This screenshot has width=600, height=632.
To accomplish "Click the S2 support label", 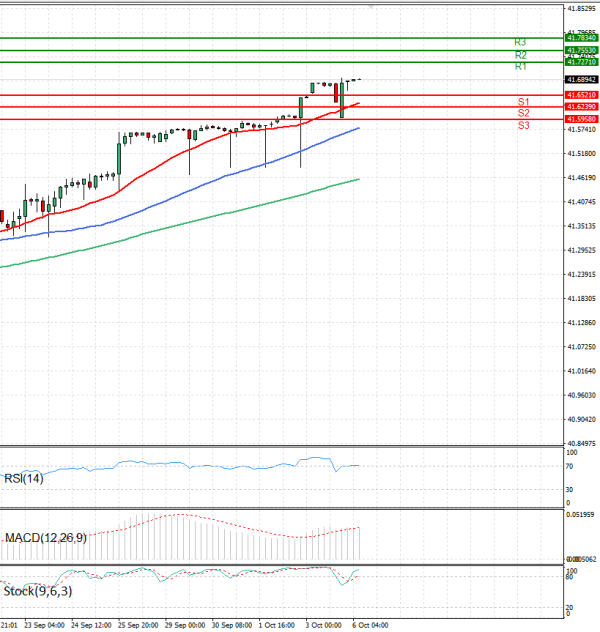I will pos(523,114).
